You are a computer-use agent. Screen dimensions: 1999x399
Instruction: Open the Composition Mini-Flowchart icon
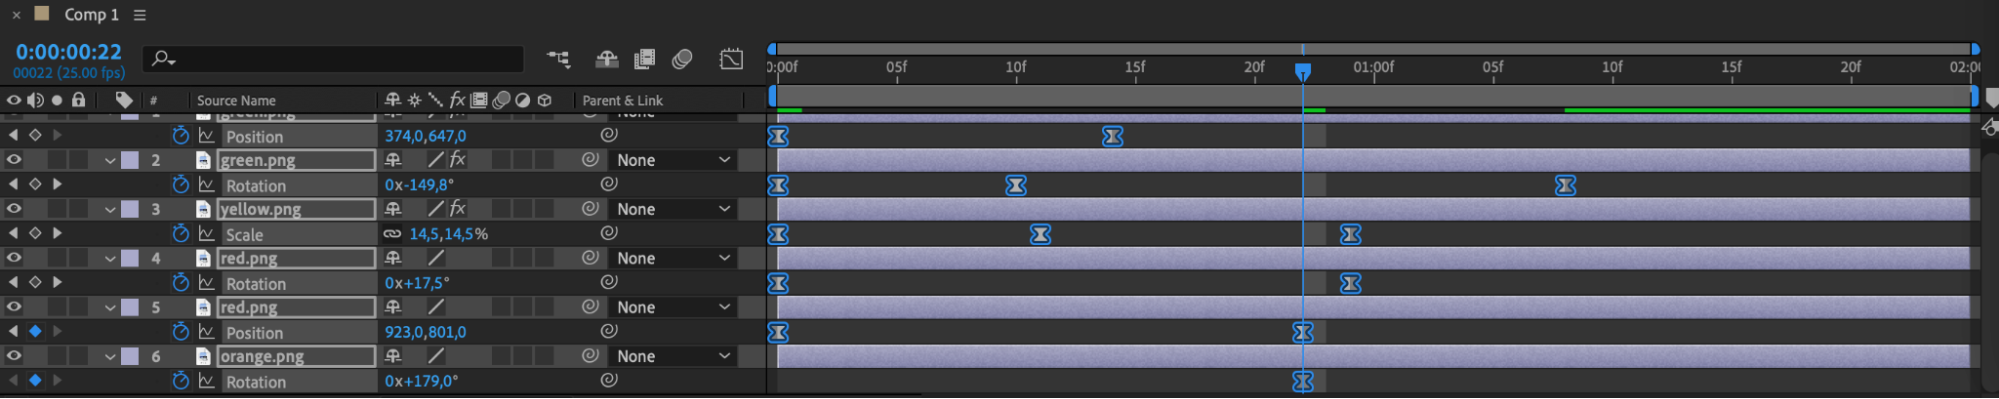(x=558, y=59)
